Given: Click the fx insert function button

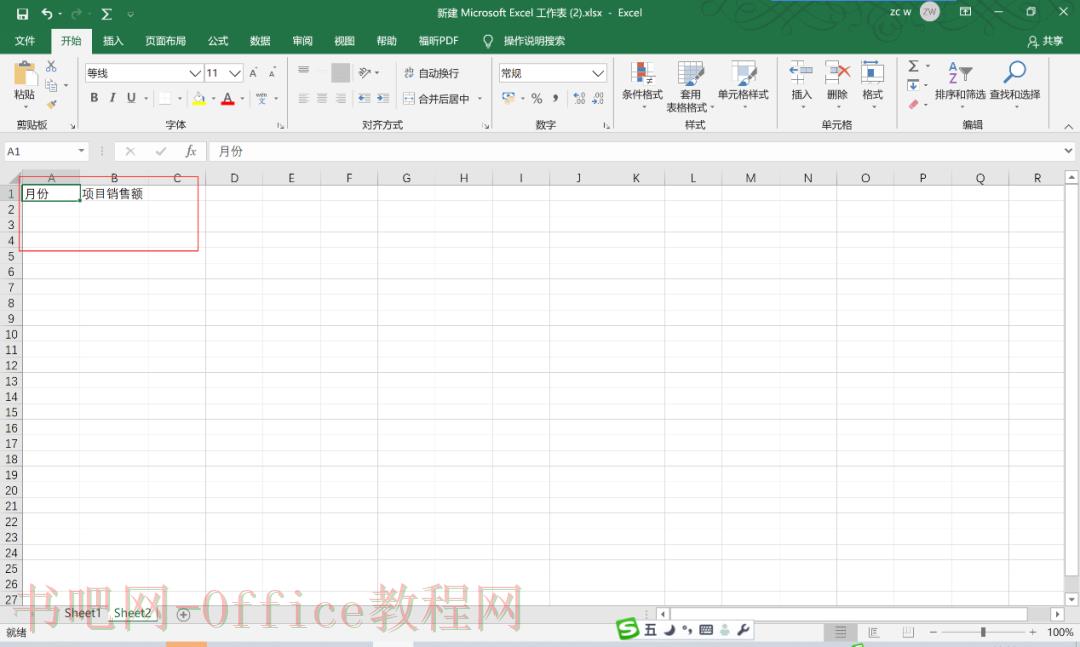Looking at the screenshot, I should click(x=191, y=151).
